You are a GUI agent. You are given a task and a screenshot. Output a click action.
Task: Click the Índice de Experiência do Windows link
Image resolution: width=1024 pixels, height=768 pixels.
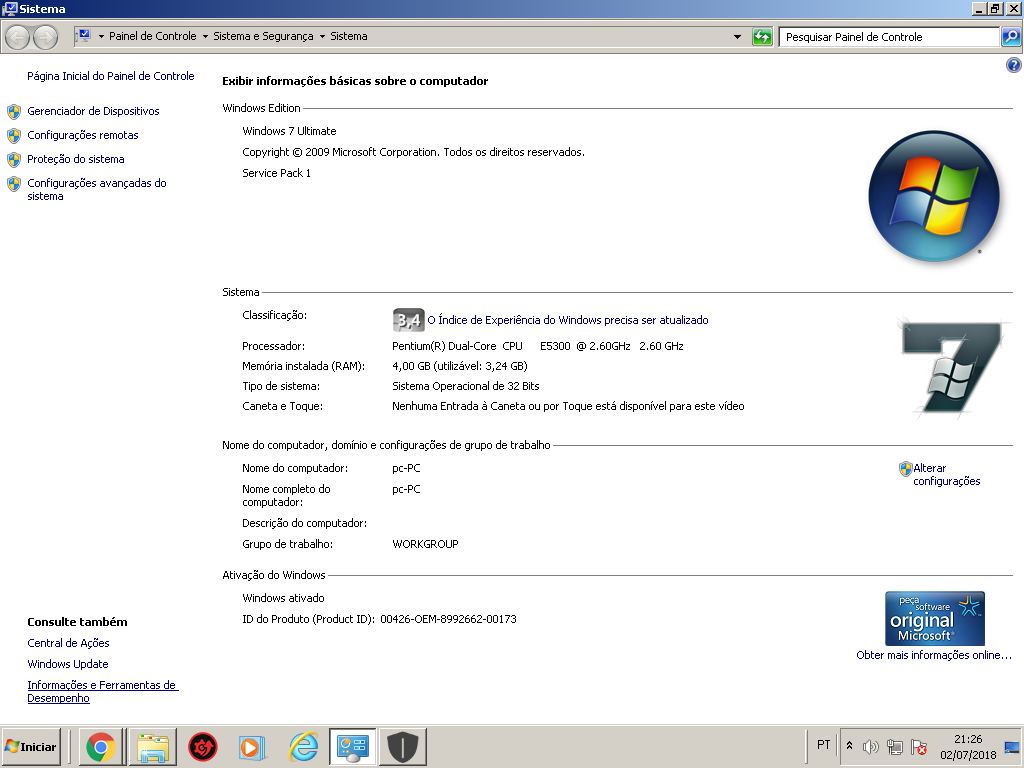pyautogui.click(x=568, y=321)
